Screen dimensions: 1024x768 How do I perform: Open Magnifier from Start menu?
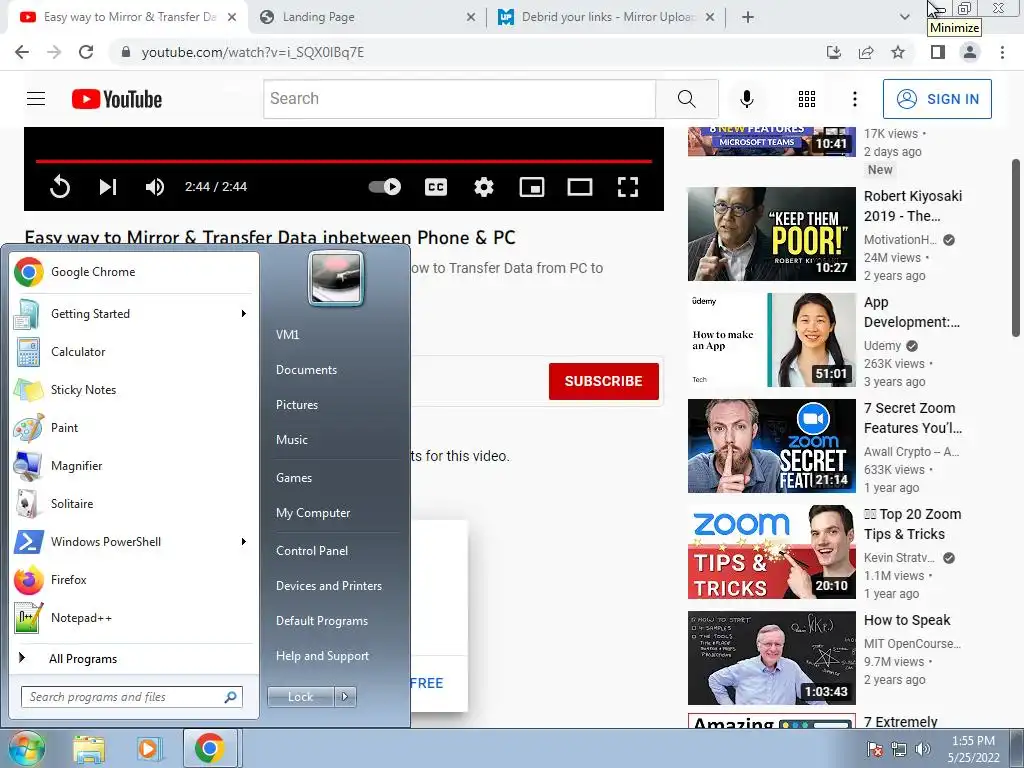click(x=133, y=466)
